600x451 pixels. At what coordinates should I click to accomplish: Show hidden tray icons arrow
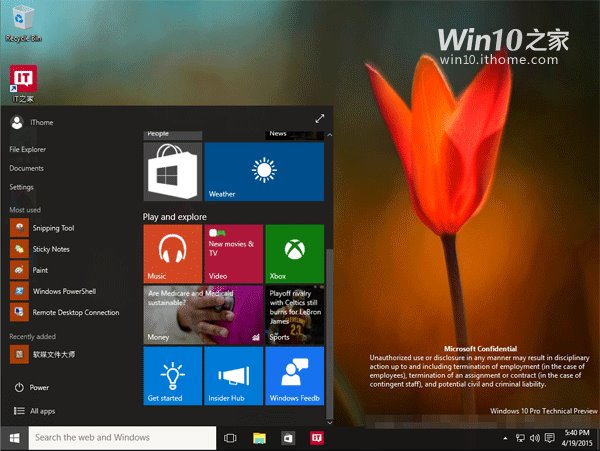point(505,438)
